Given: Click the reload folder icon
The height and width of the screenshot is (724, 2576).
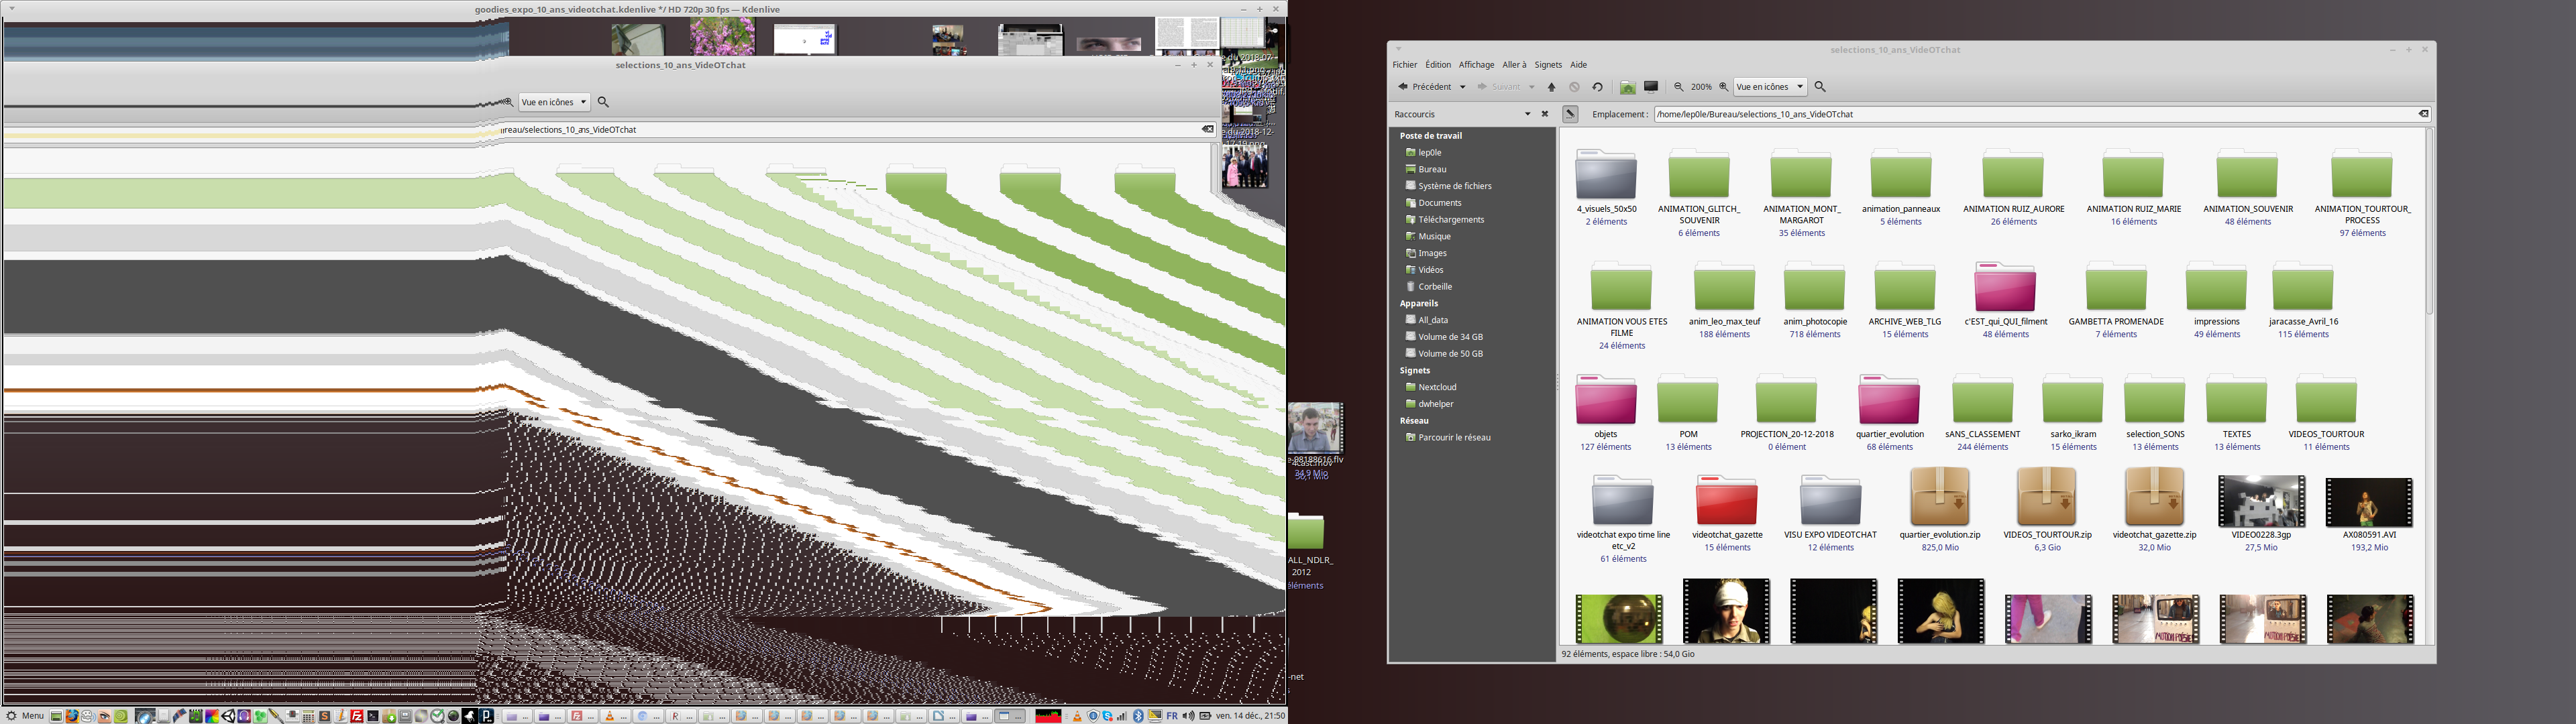Looking at the screenshot, I should tap(1597, 87).
